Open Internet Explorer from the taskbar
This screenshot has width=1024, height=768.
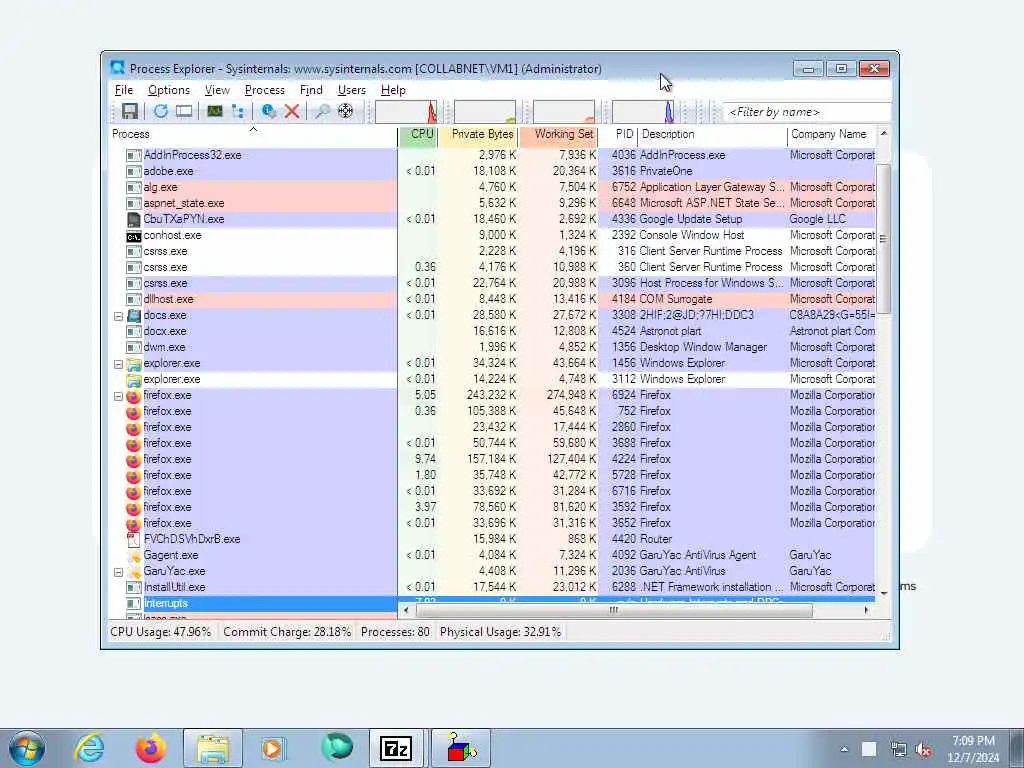click(x=89, y=748)
